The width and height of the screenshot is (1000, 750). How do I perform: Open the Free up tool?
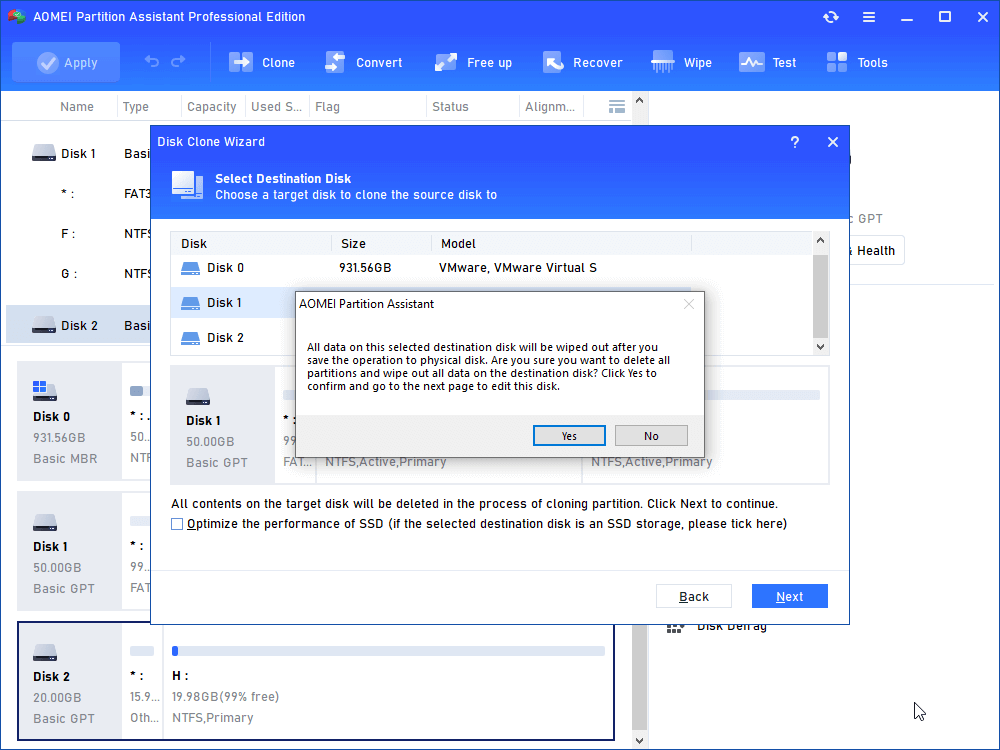(x=473, y=62)
